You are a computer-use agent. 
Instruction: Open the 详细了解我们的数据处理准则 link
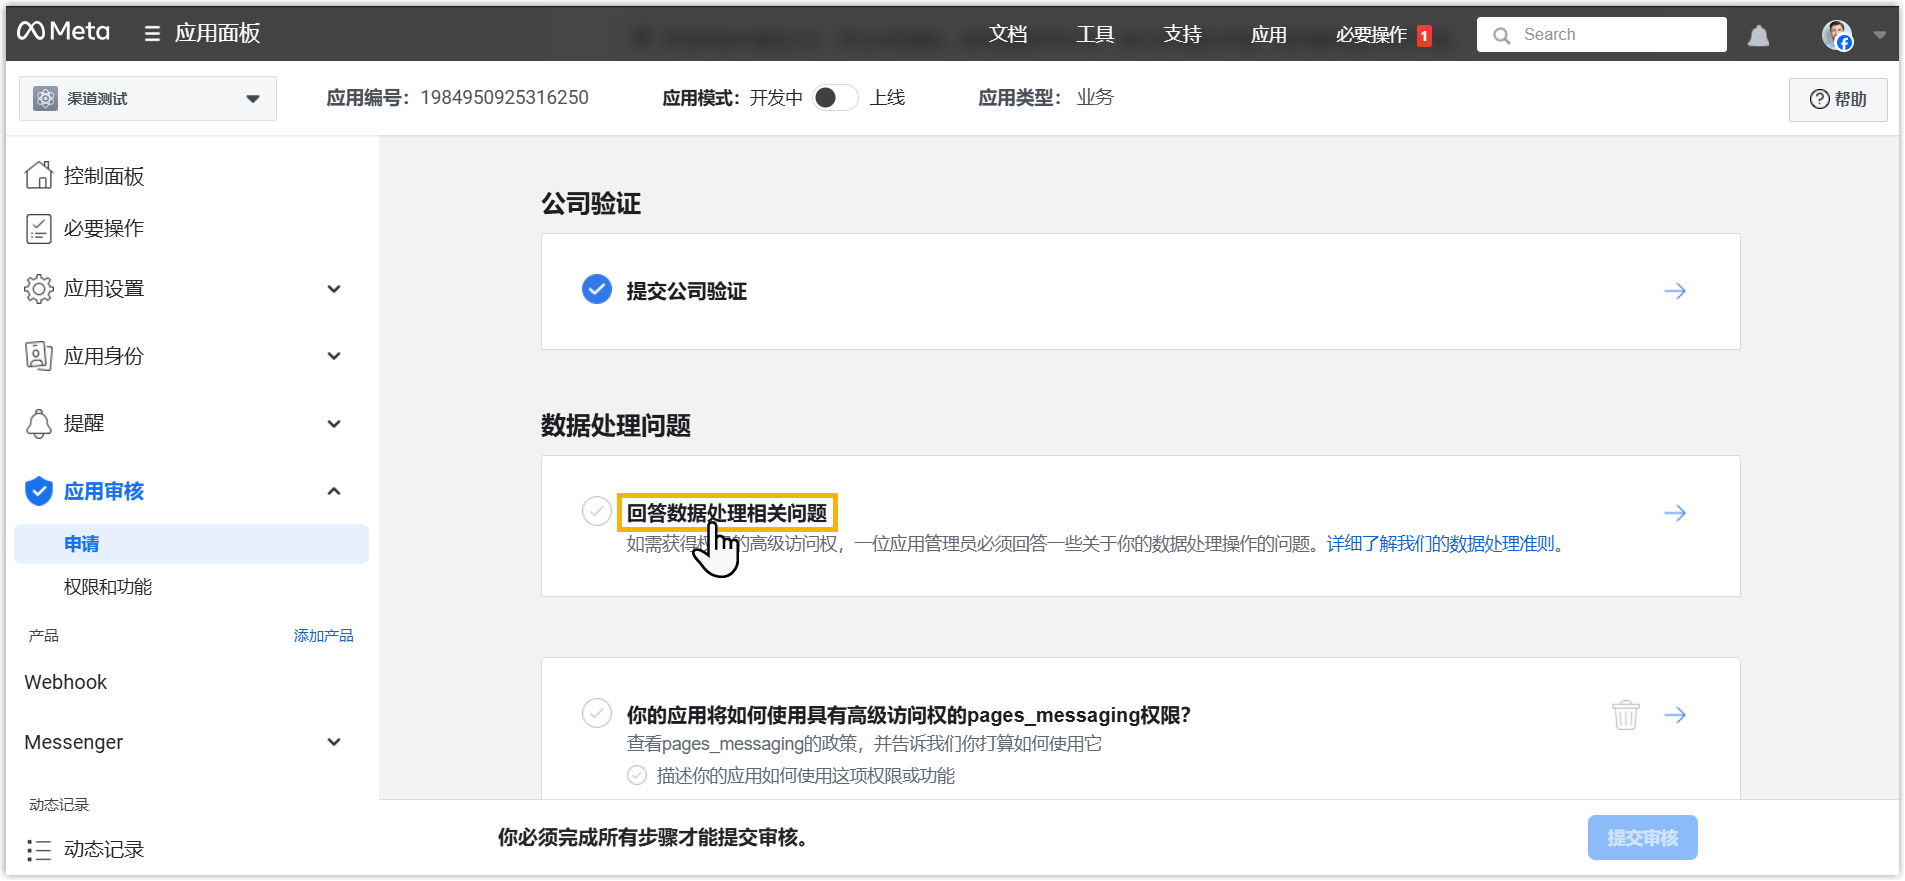[x=1440, y=544]
